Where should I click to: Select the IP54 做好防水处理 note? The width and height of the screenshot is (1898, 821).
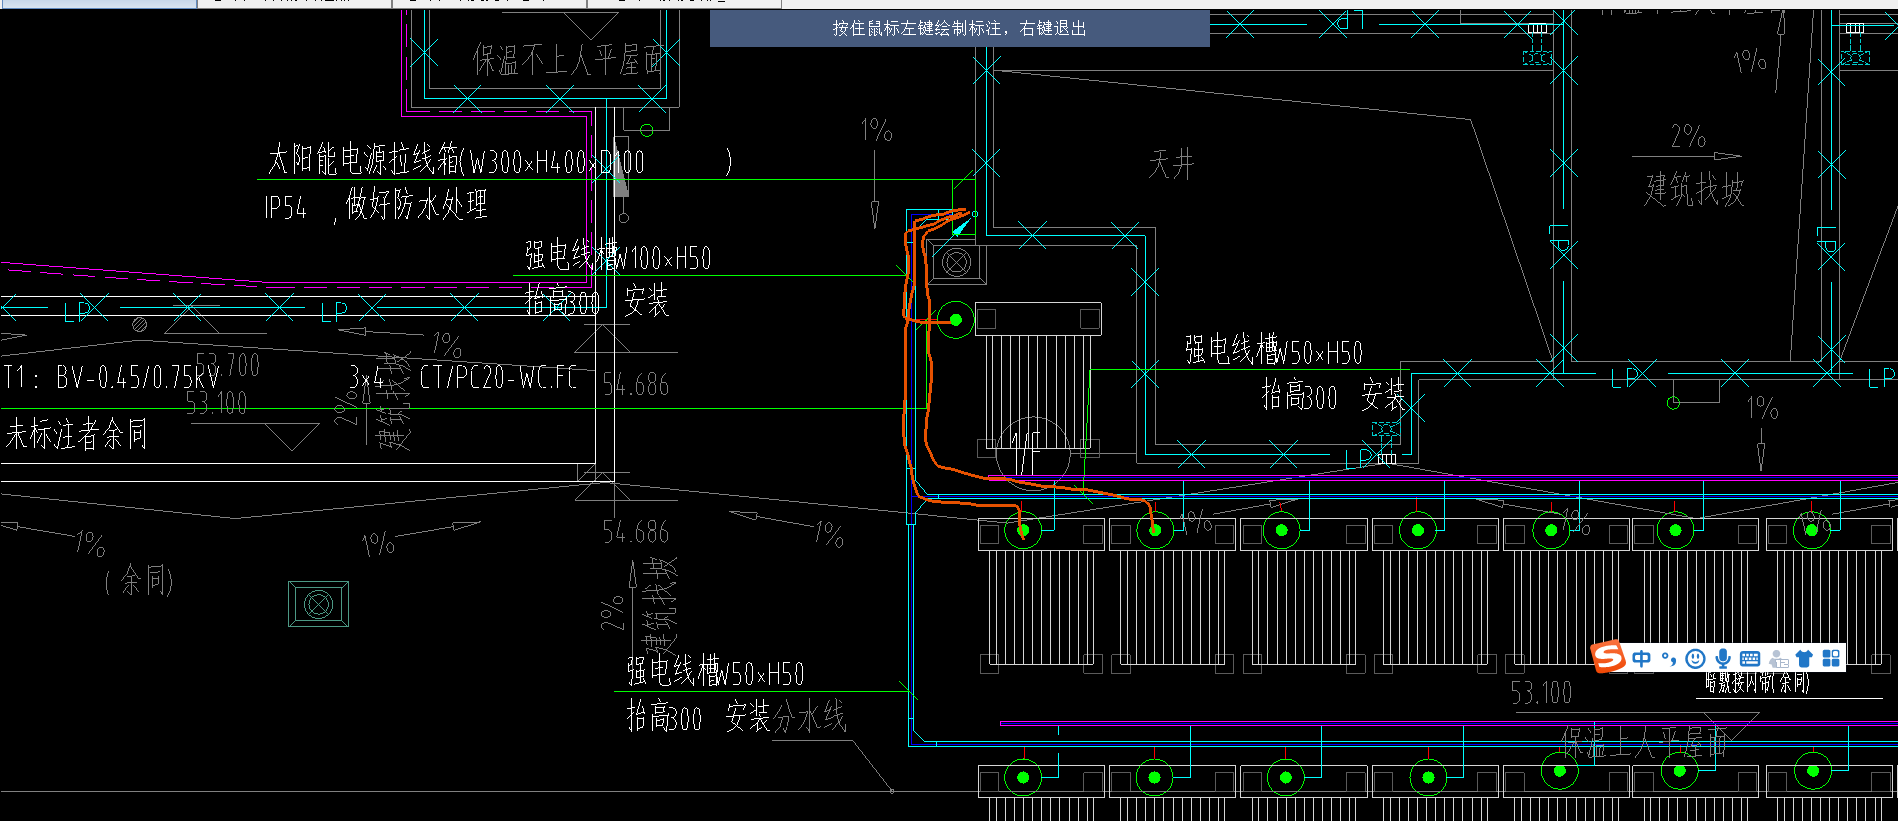coord(376,206)
